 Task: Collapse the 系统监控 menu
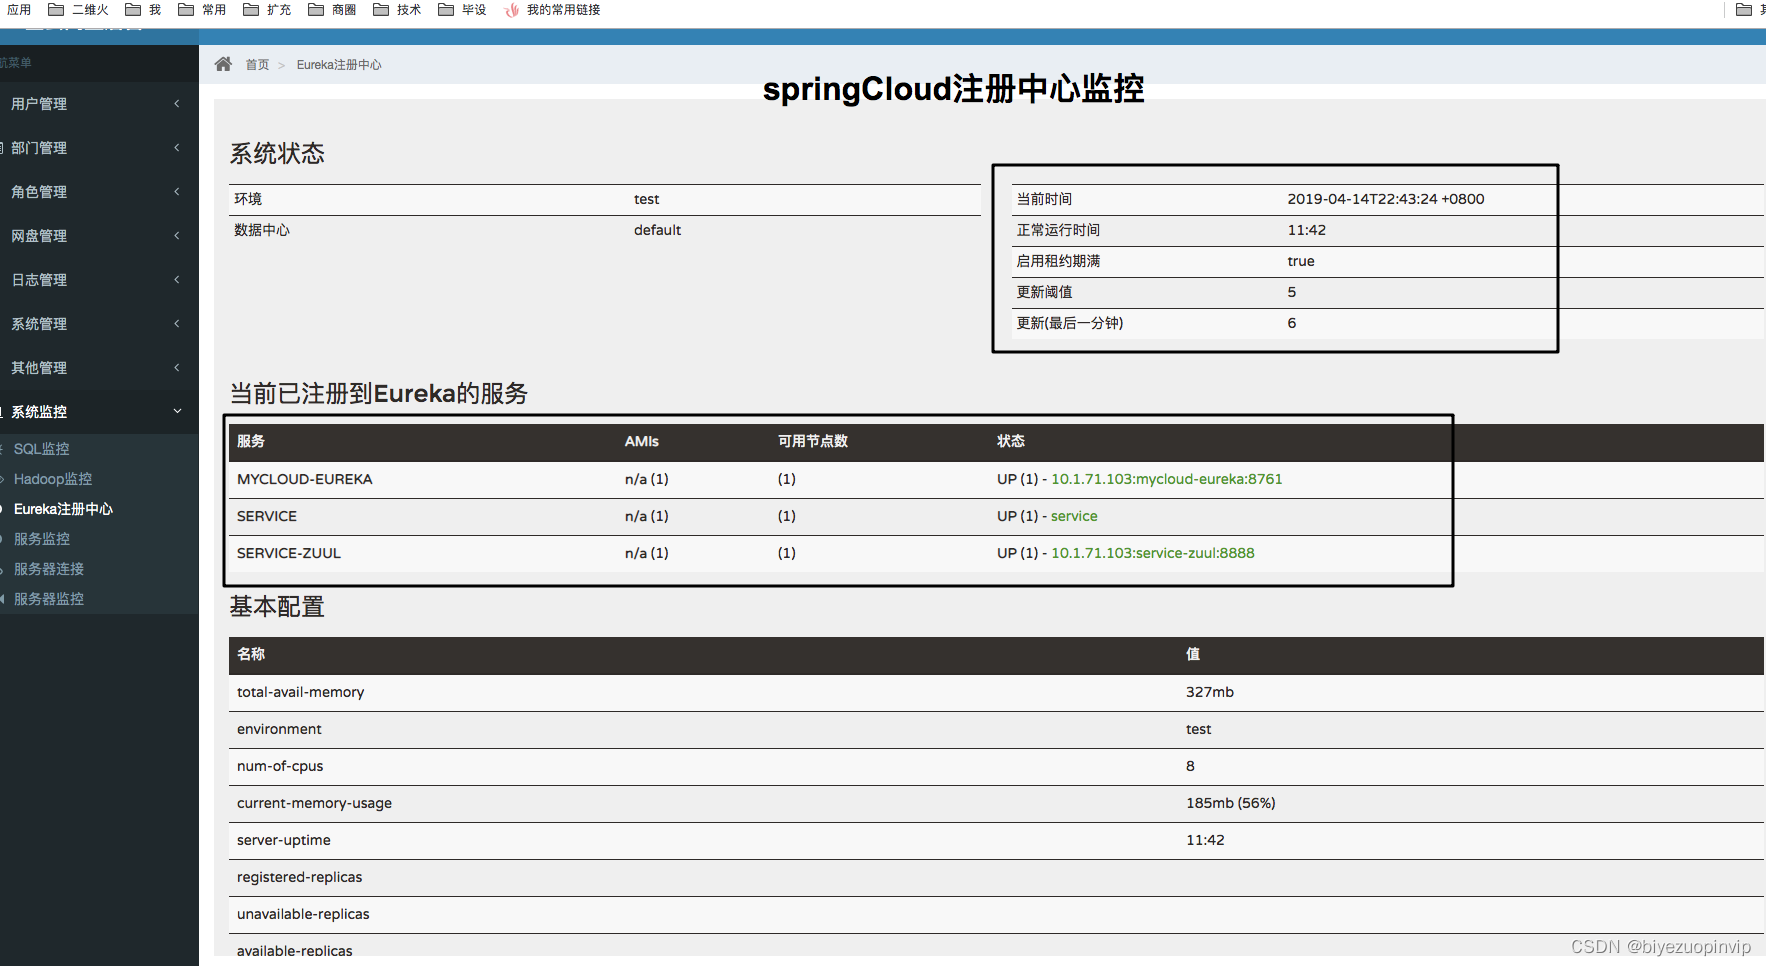(x=99, y=412)
